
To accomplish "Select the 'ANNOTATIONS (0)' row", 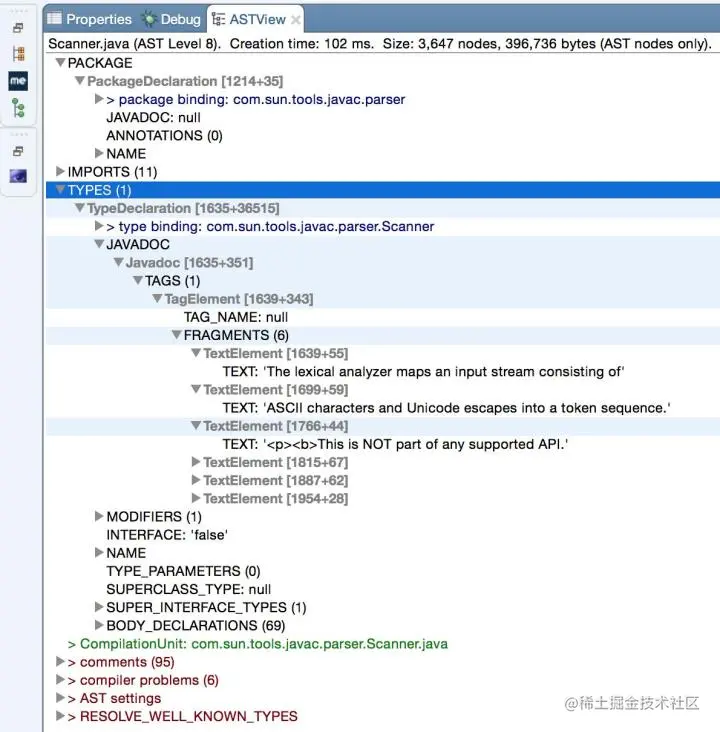I will tap(164, 135).
